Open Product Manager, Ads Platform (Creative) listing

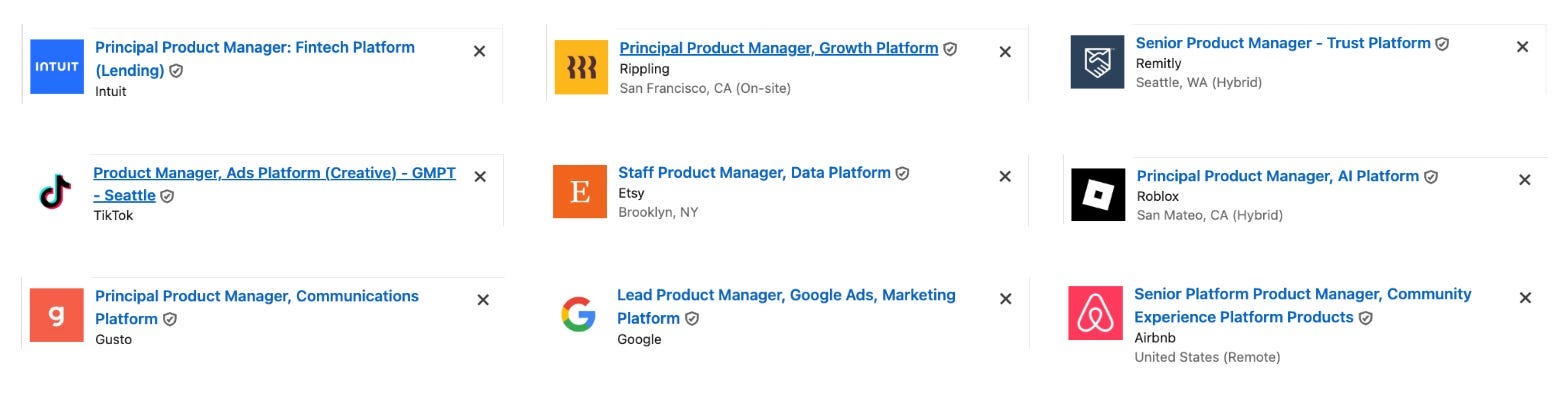coord(274,184)
